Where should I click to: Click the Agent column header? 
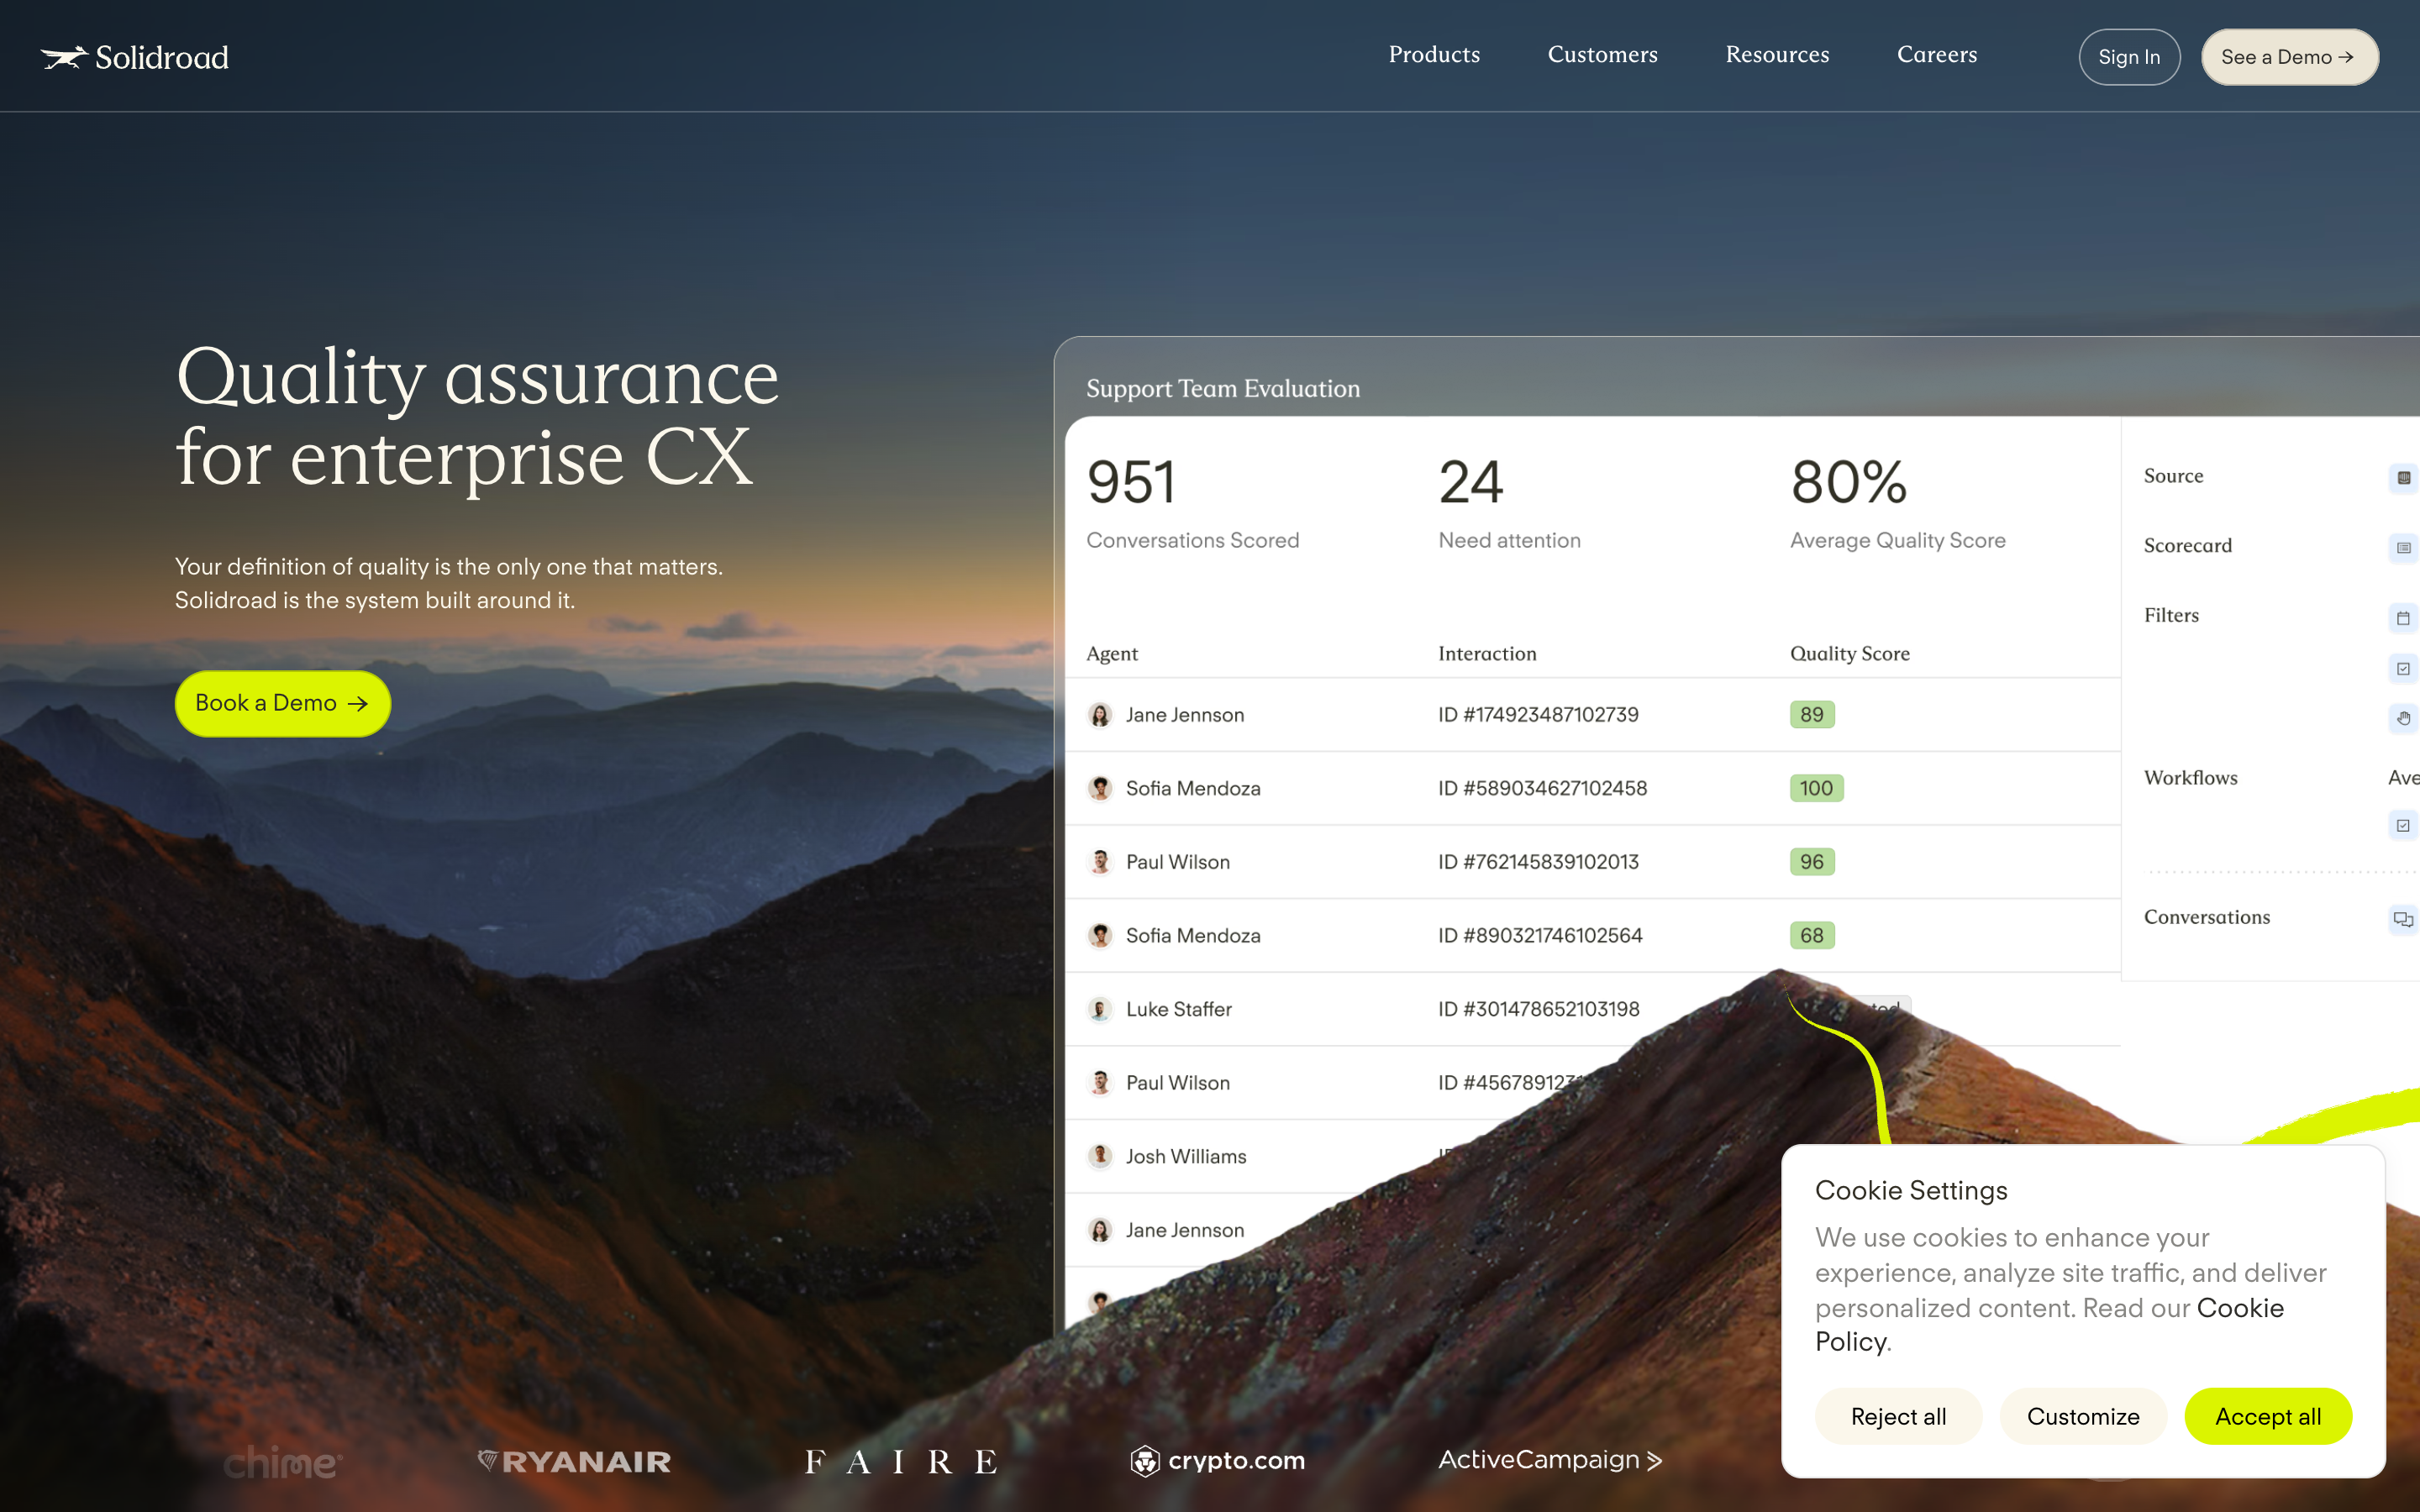(x=1112, y=654)
